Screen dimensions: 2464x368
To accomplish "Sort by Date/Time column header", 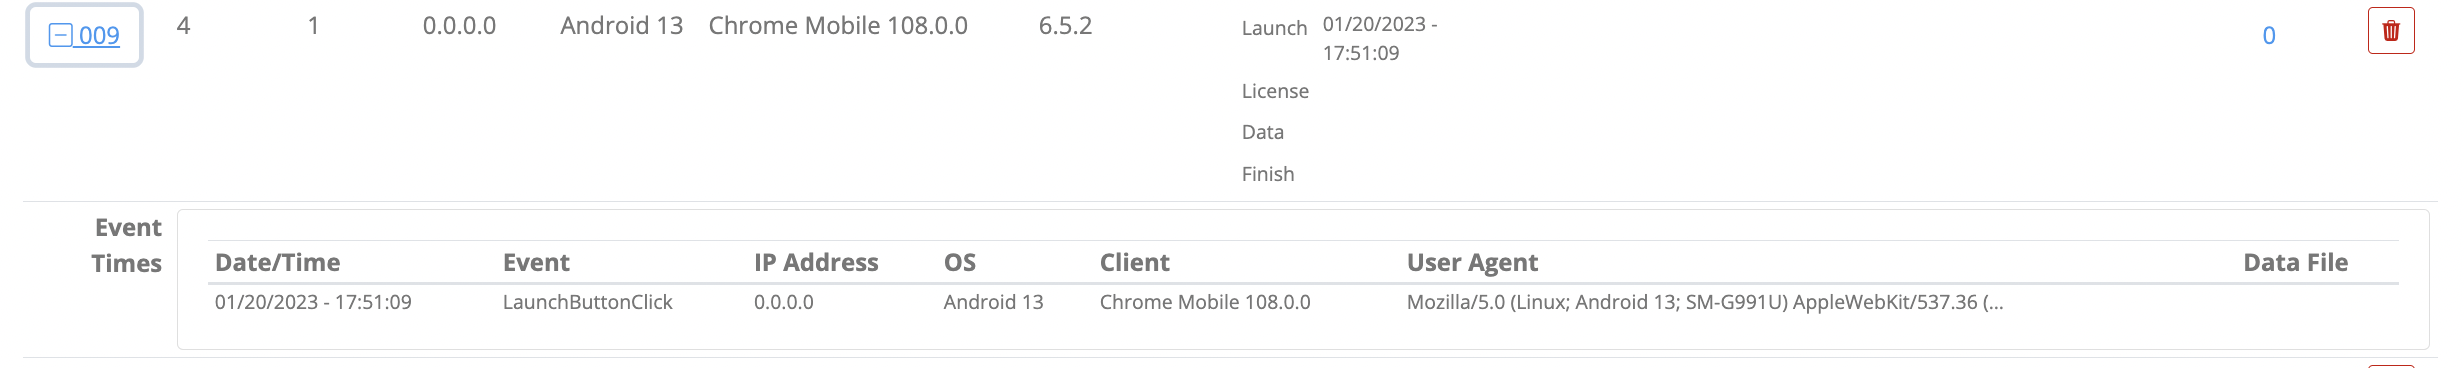I will (x=277, y=263).
